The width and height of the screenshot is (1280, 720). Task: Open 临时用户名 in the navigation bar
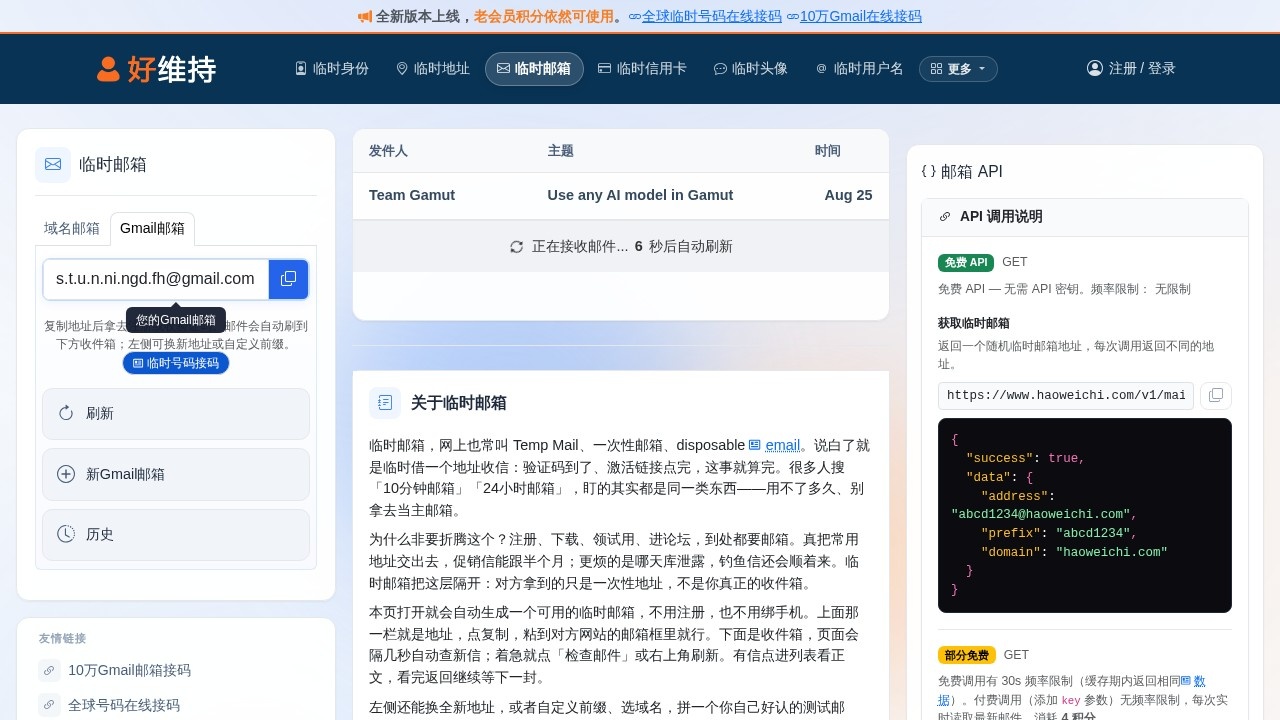point(860,68)
